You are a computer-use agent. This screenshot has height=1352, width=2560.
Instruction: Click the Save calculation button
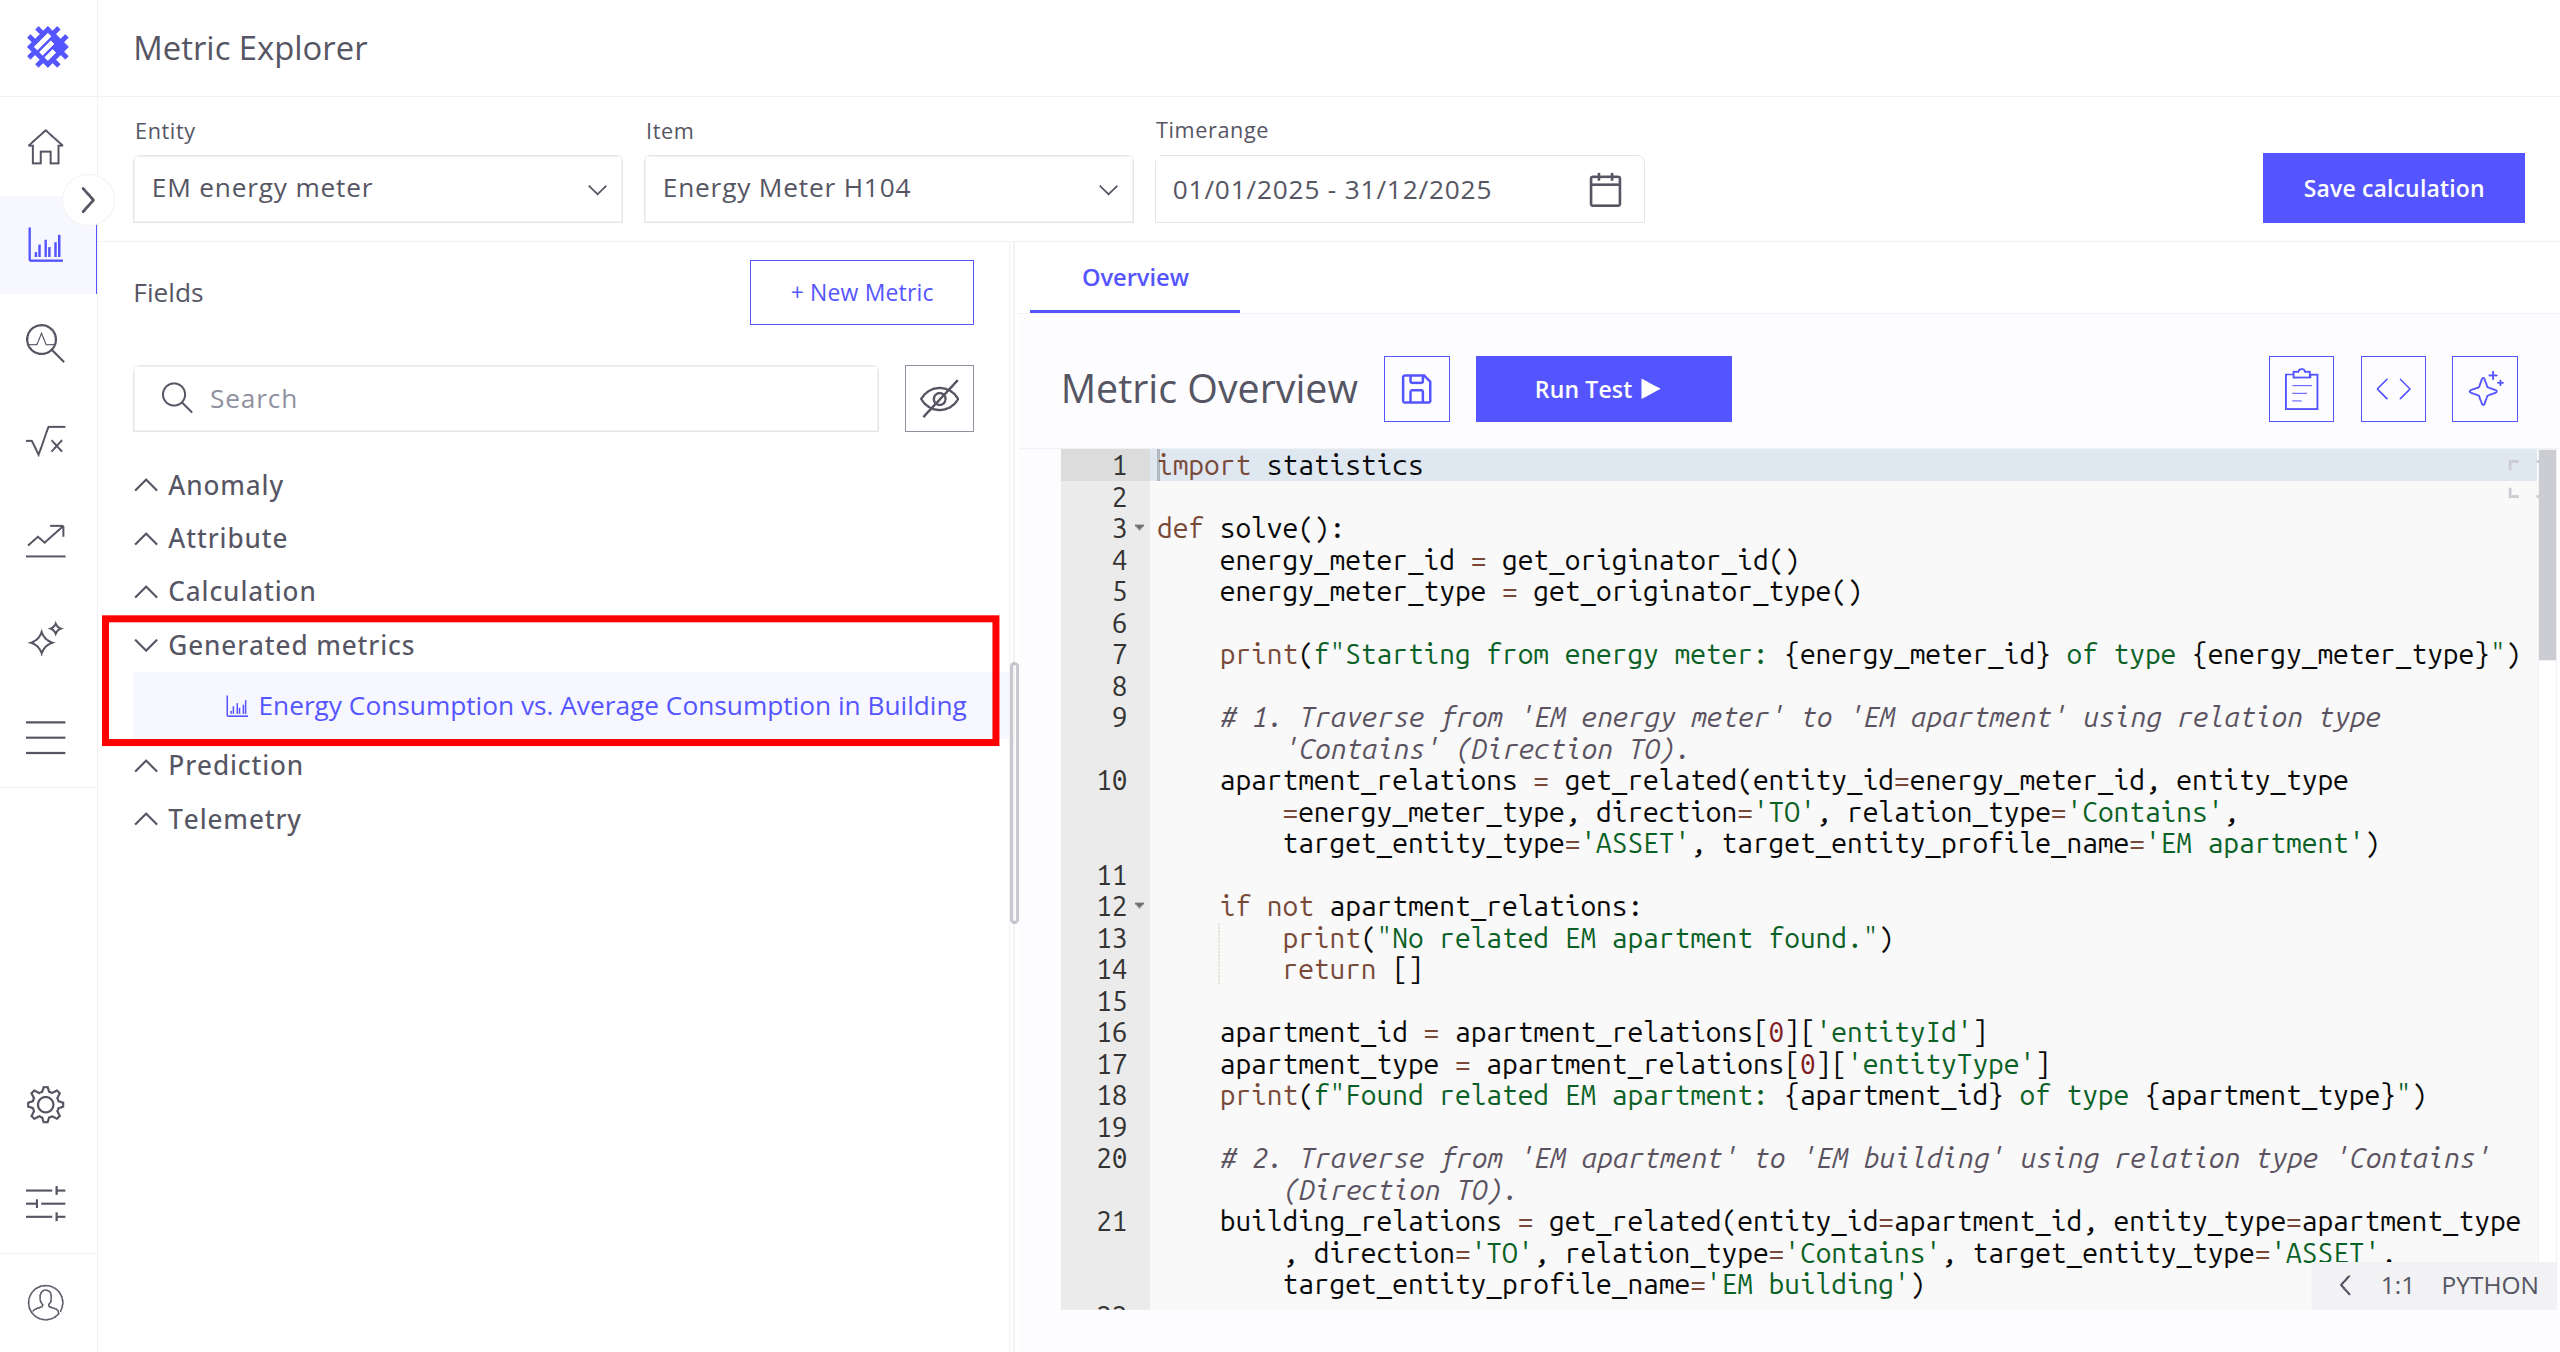coord(2393,188)
